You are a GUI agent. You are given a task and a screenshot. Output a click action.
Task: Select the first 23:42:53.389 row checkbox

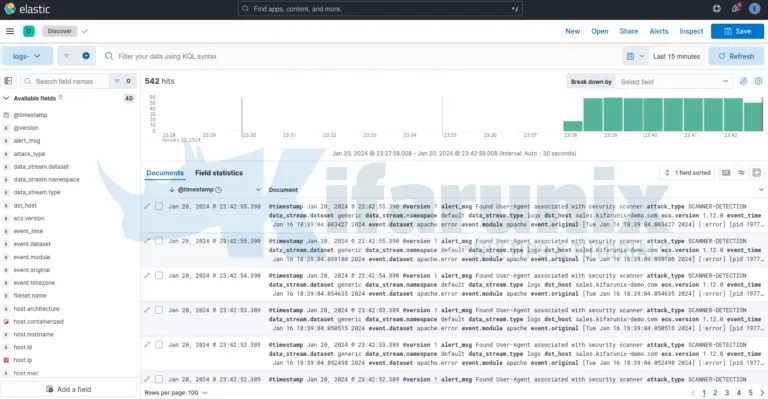[159, 310]
